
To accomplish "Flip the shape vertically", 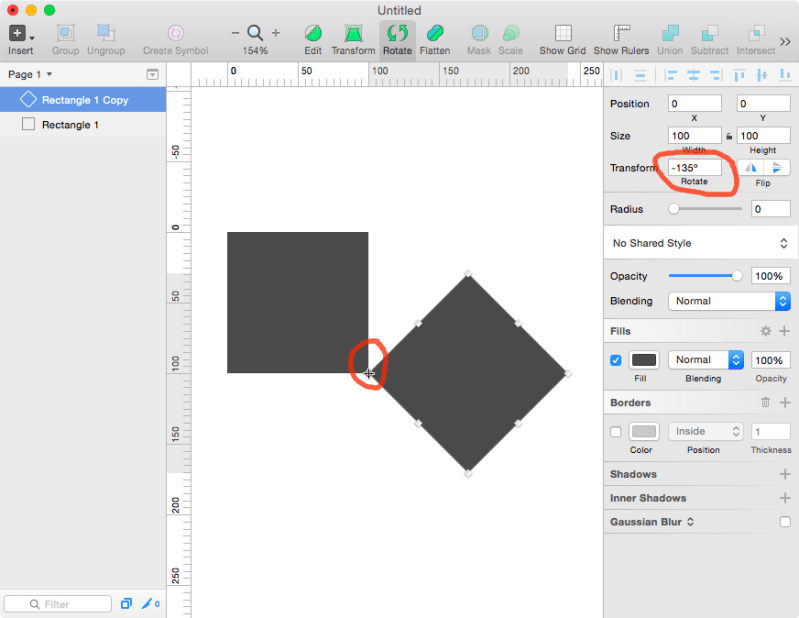I will click(777, 168).
